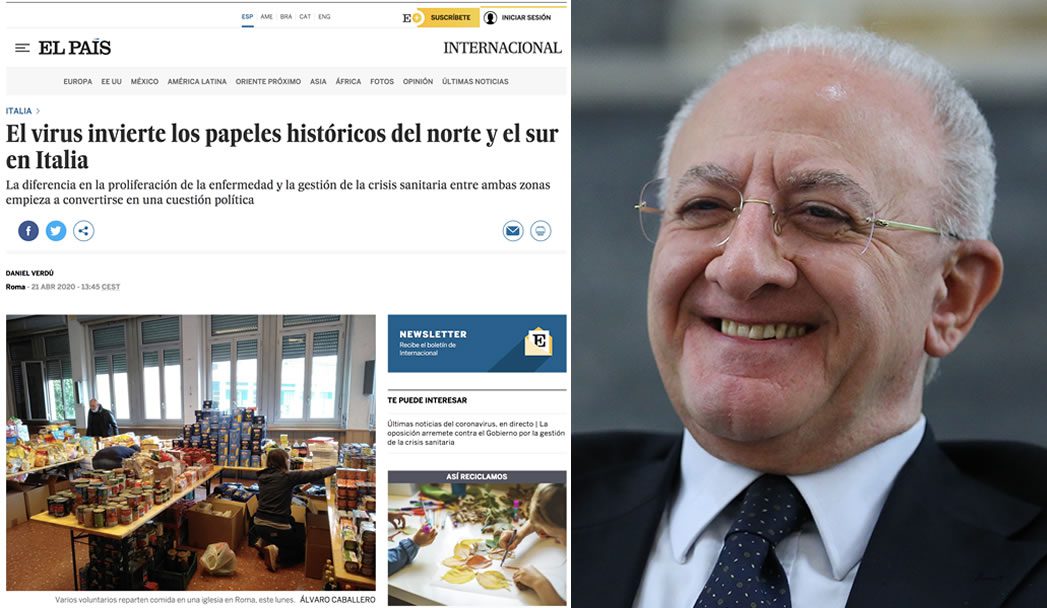Select the AME edition
1047x608 pixels.
click(x=266, y=17)
